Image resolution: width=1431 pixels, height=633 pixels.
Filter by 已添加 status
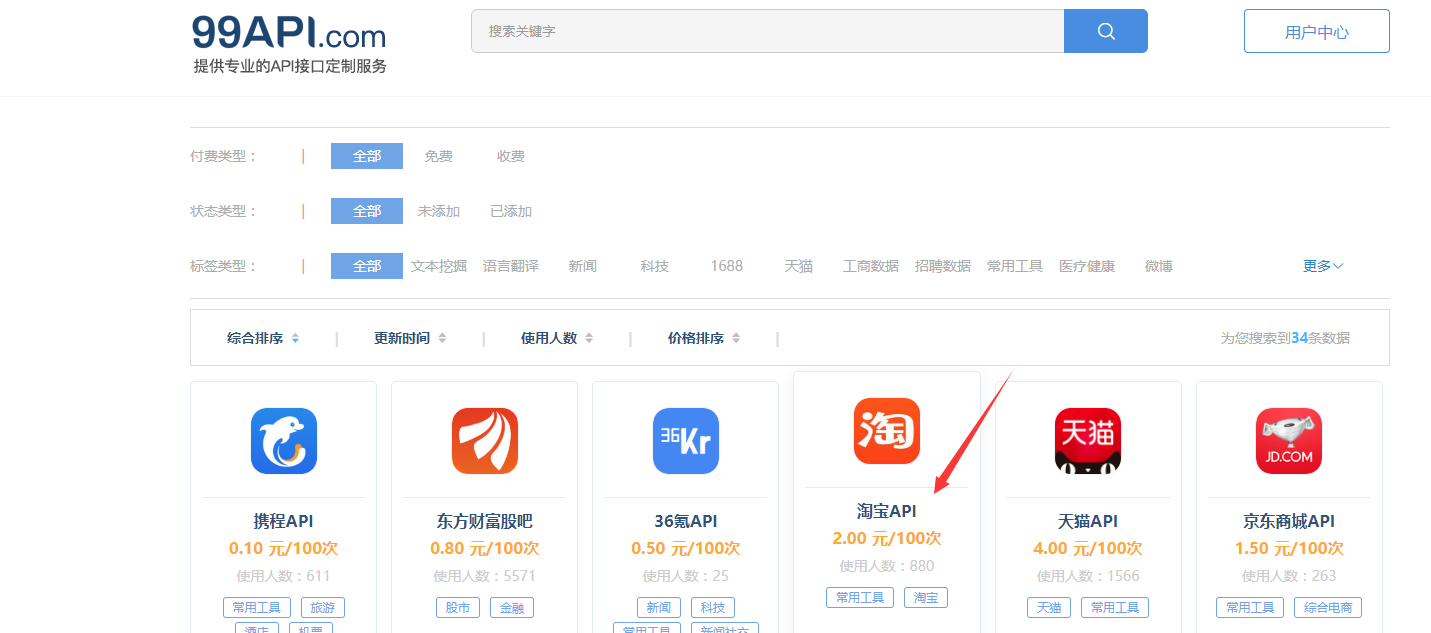pos(511,211)
